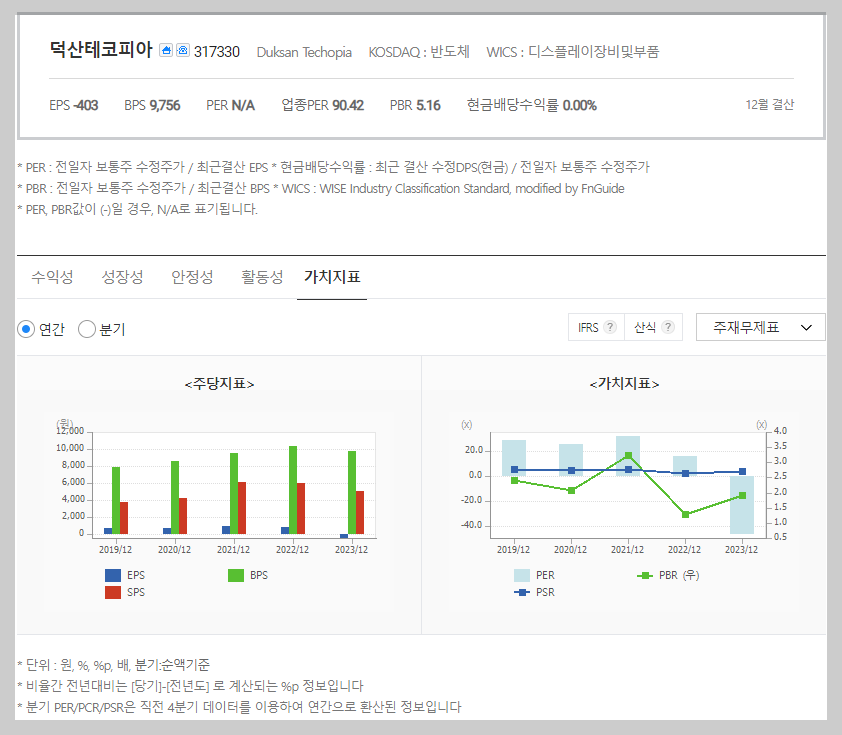Click the <주당지표> chart title
842x735 pixels.
219,384
